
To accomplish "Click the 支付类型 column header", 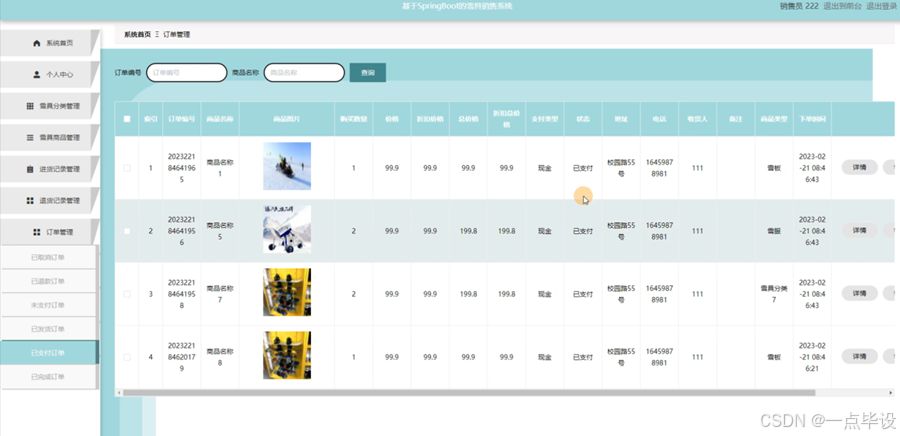I will [x=545, y=119].
